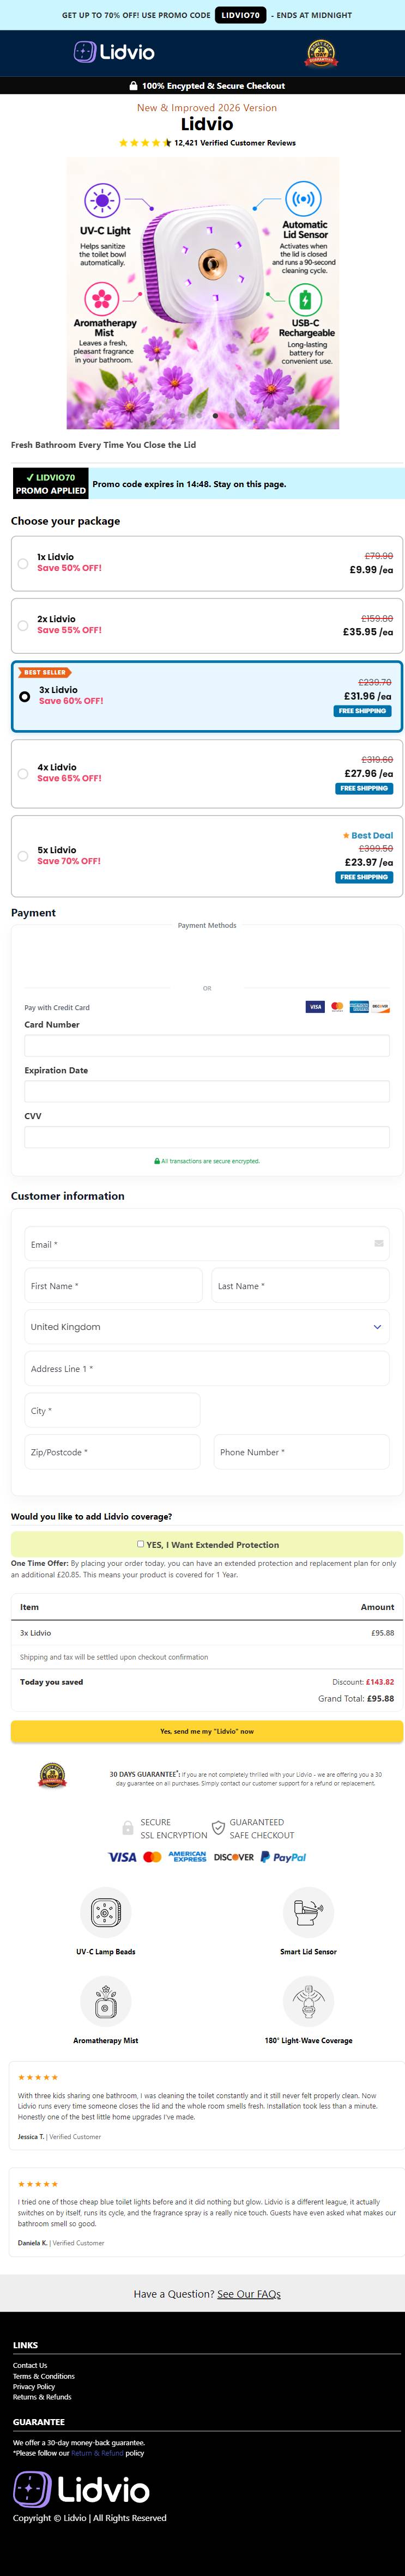Select the 4x Lidvio package
This screenshot has width=405, height=2576.
pos(207,774)
